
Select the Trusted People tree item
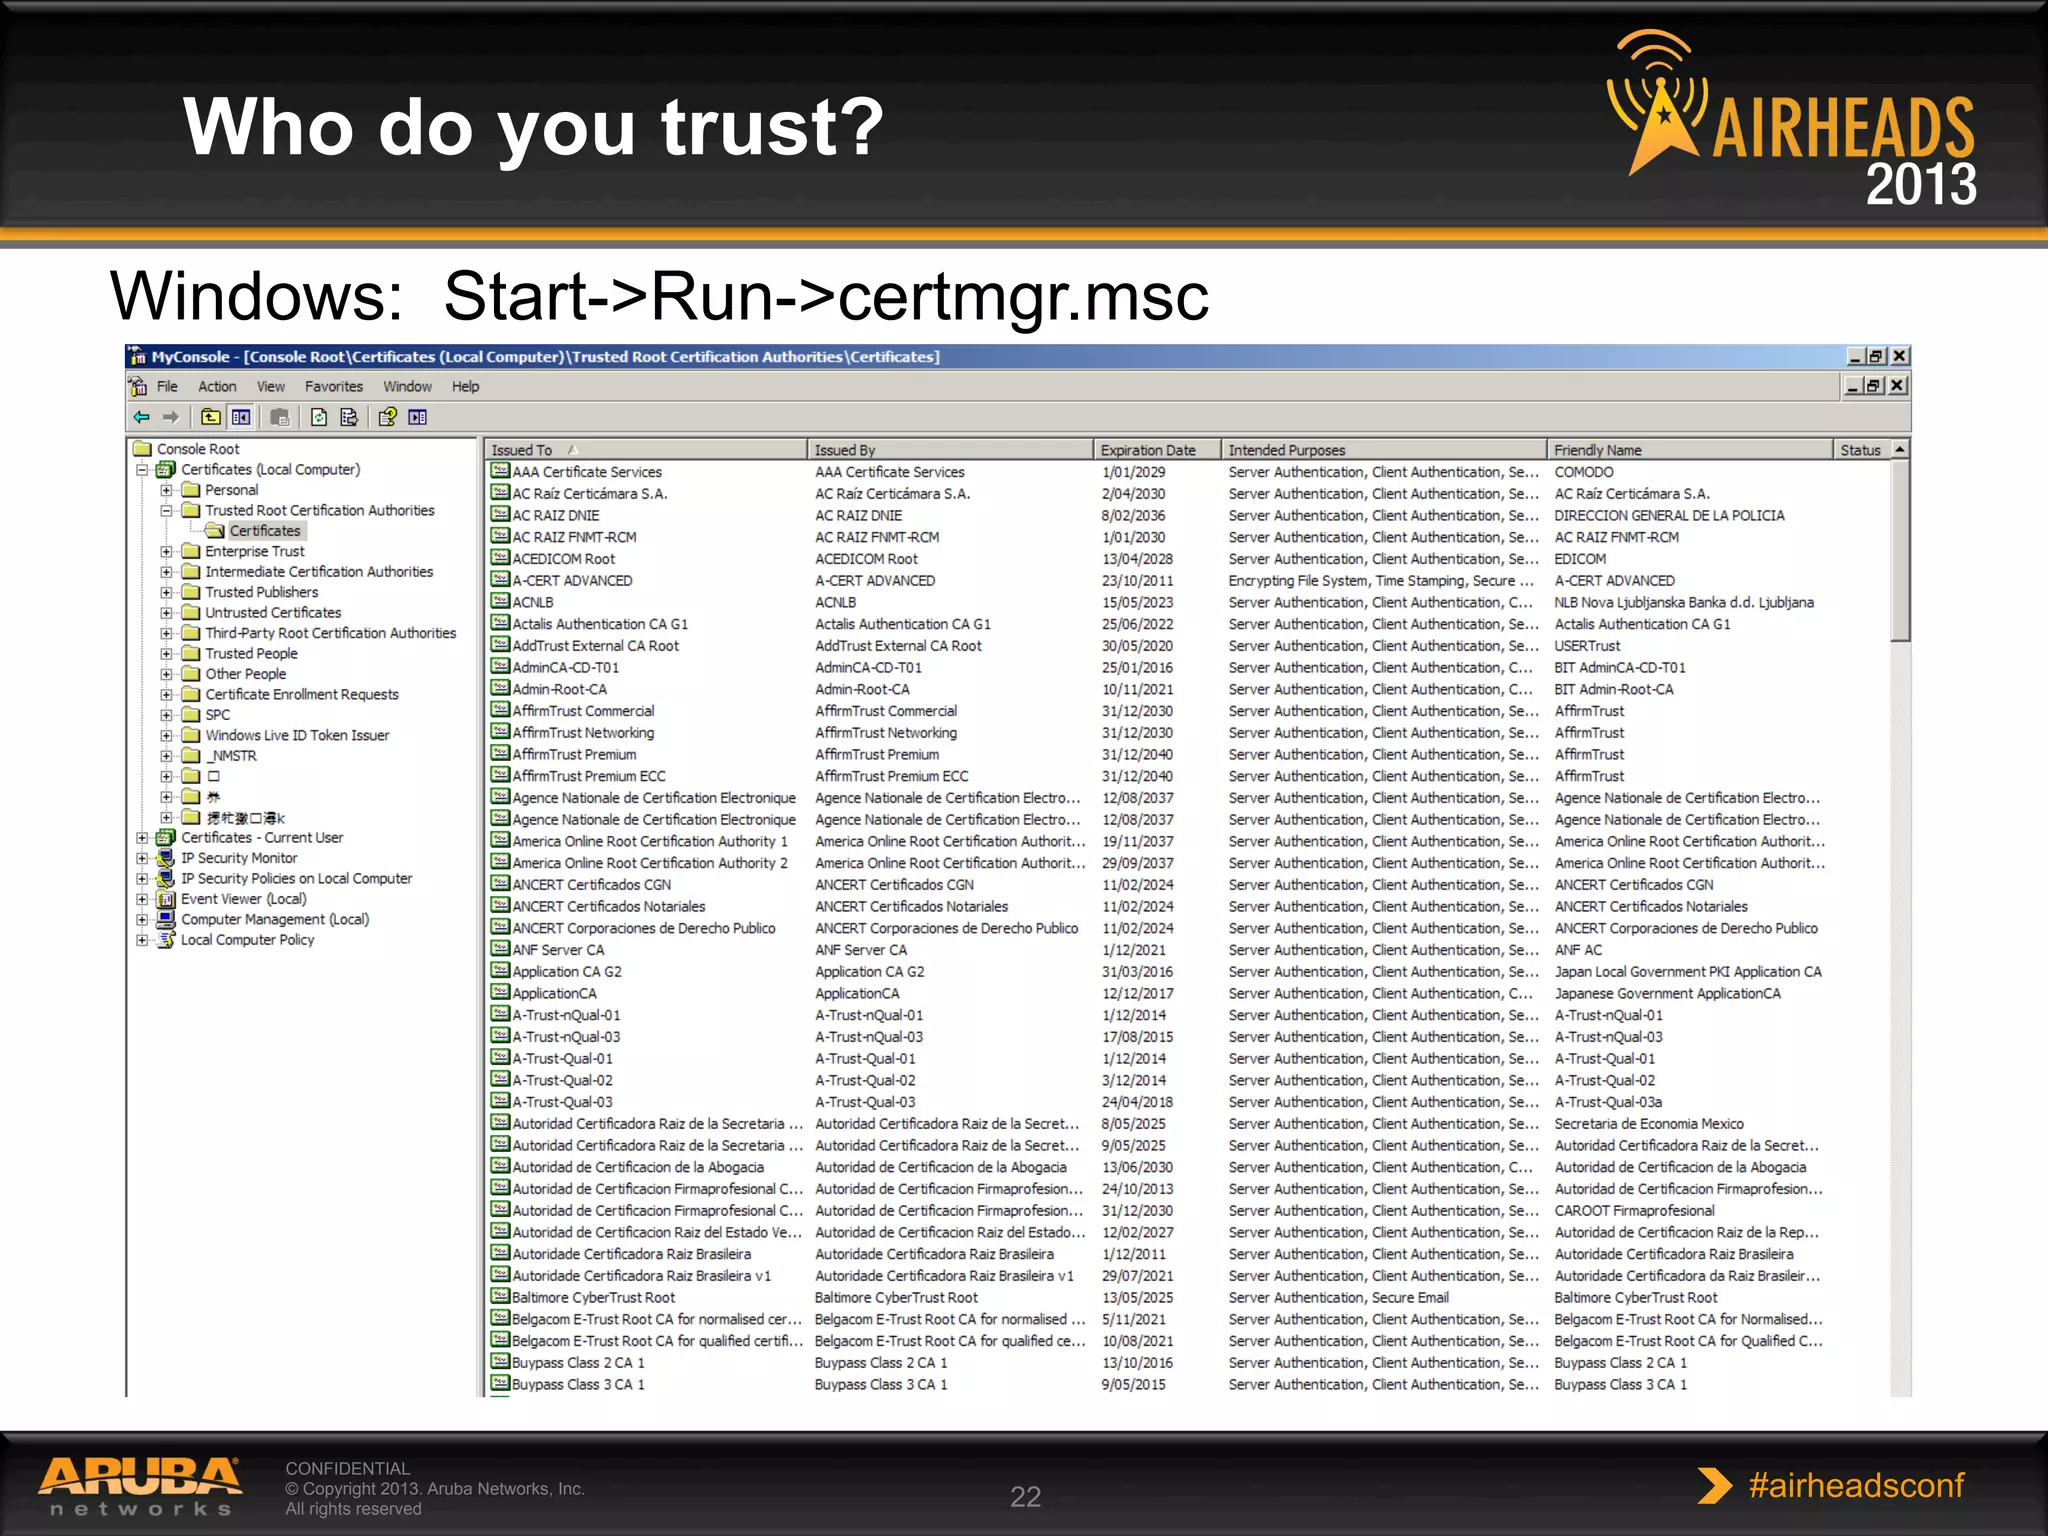(x=251, y=653)
